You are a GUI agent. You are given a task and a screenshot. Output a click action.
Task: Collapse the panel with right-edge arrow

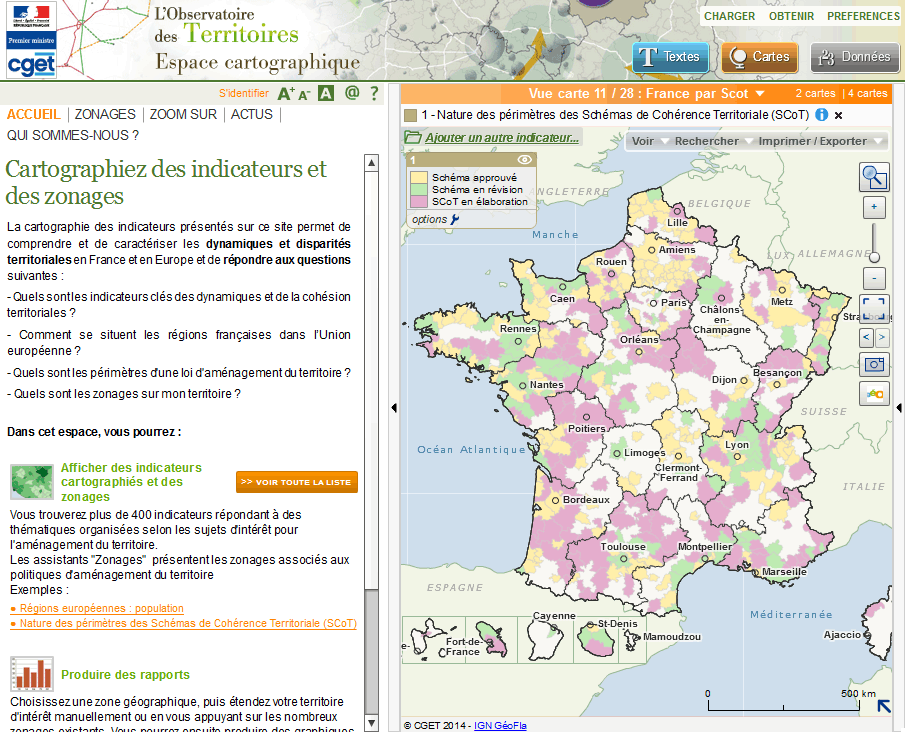pos(899,408)
